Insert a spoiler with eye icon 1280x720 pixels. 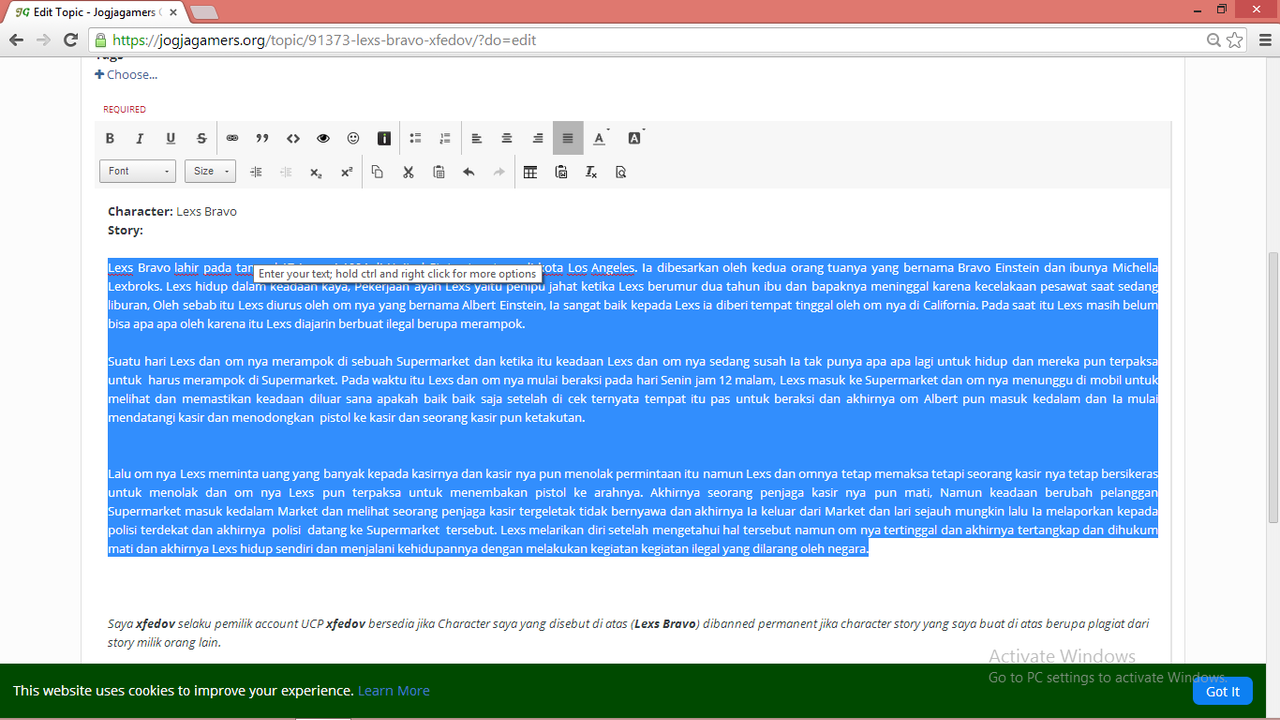pyautogui.click(x=323, y=138)
